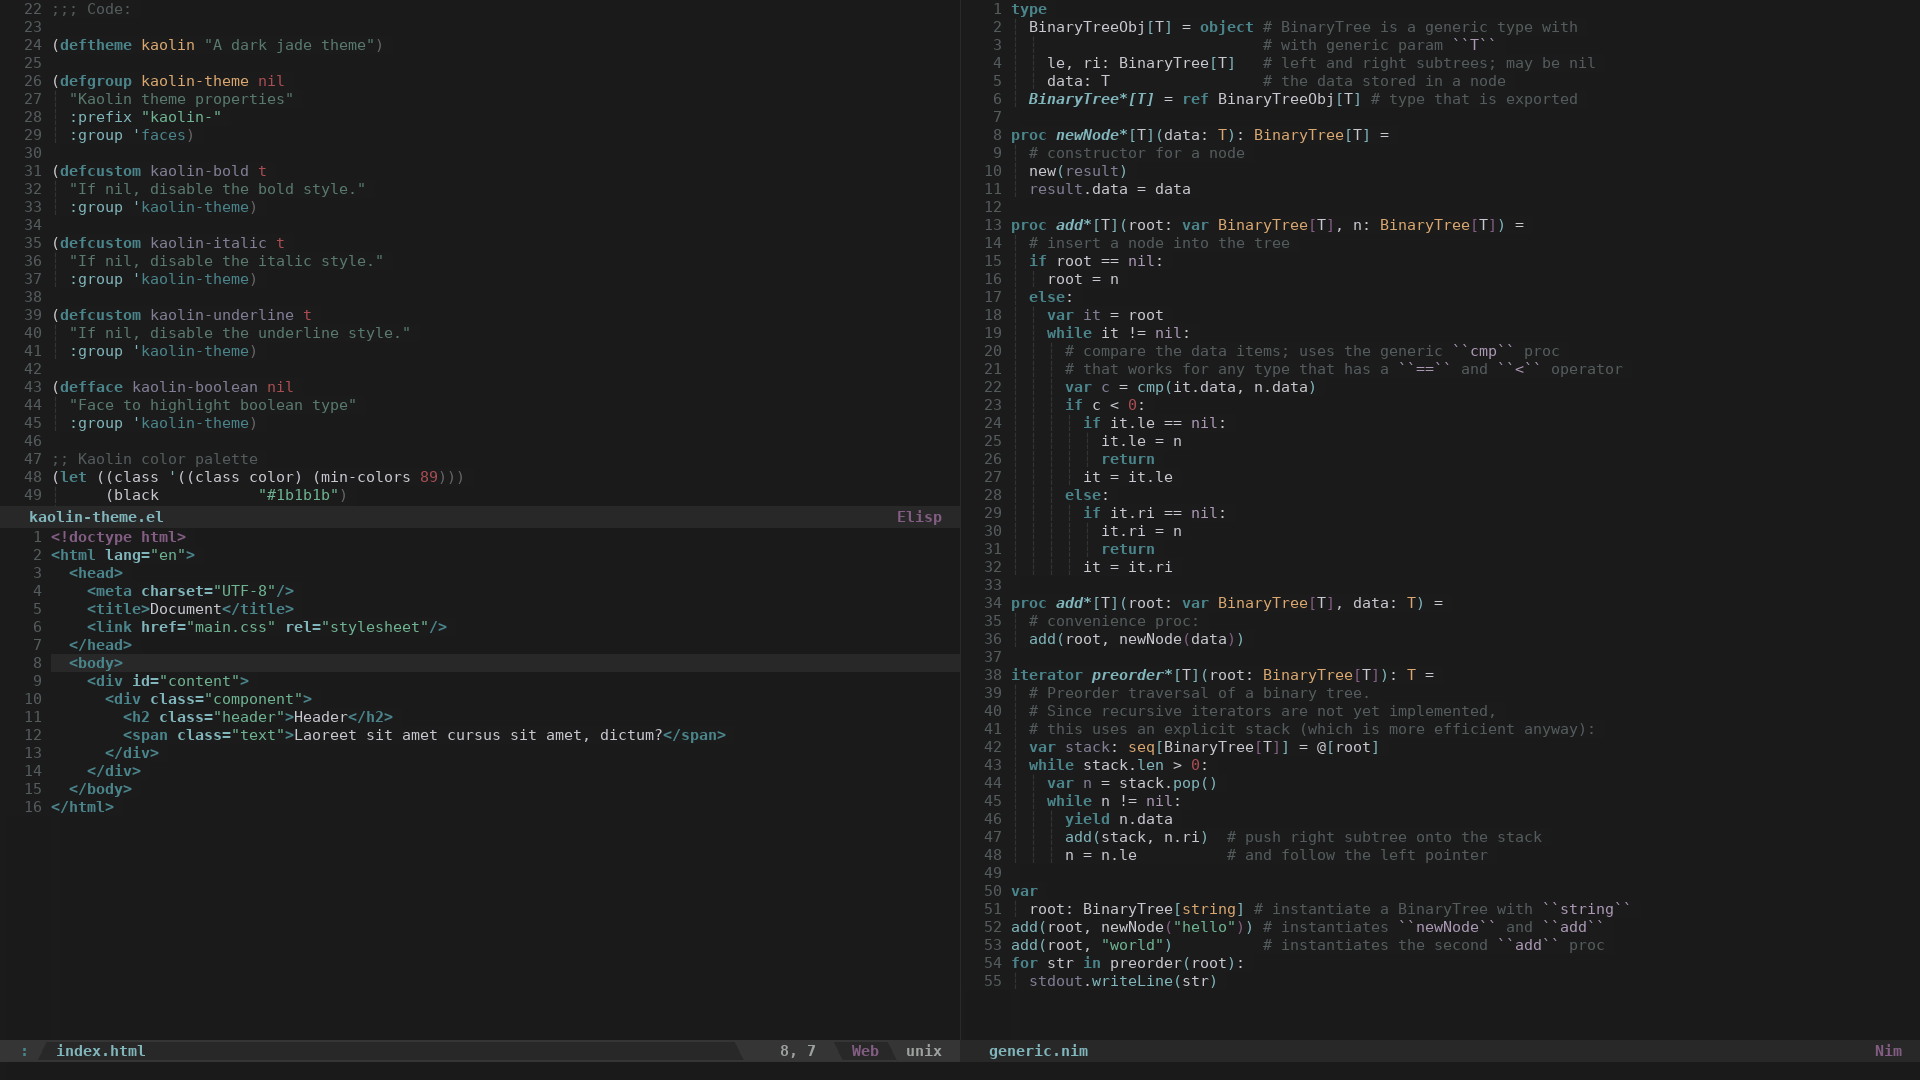Click the unix line-ending indicator
Viewport: 1920px width, 1080px height.
[x=924, y=1051]
